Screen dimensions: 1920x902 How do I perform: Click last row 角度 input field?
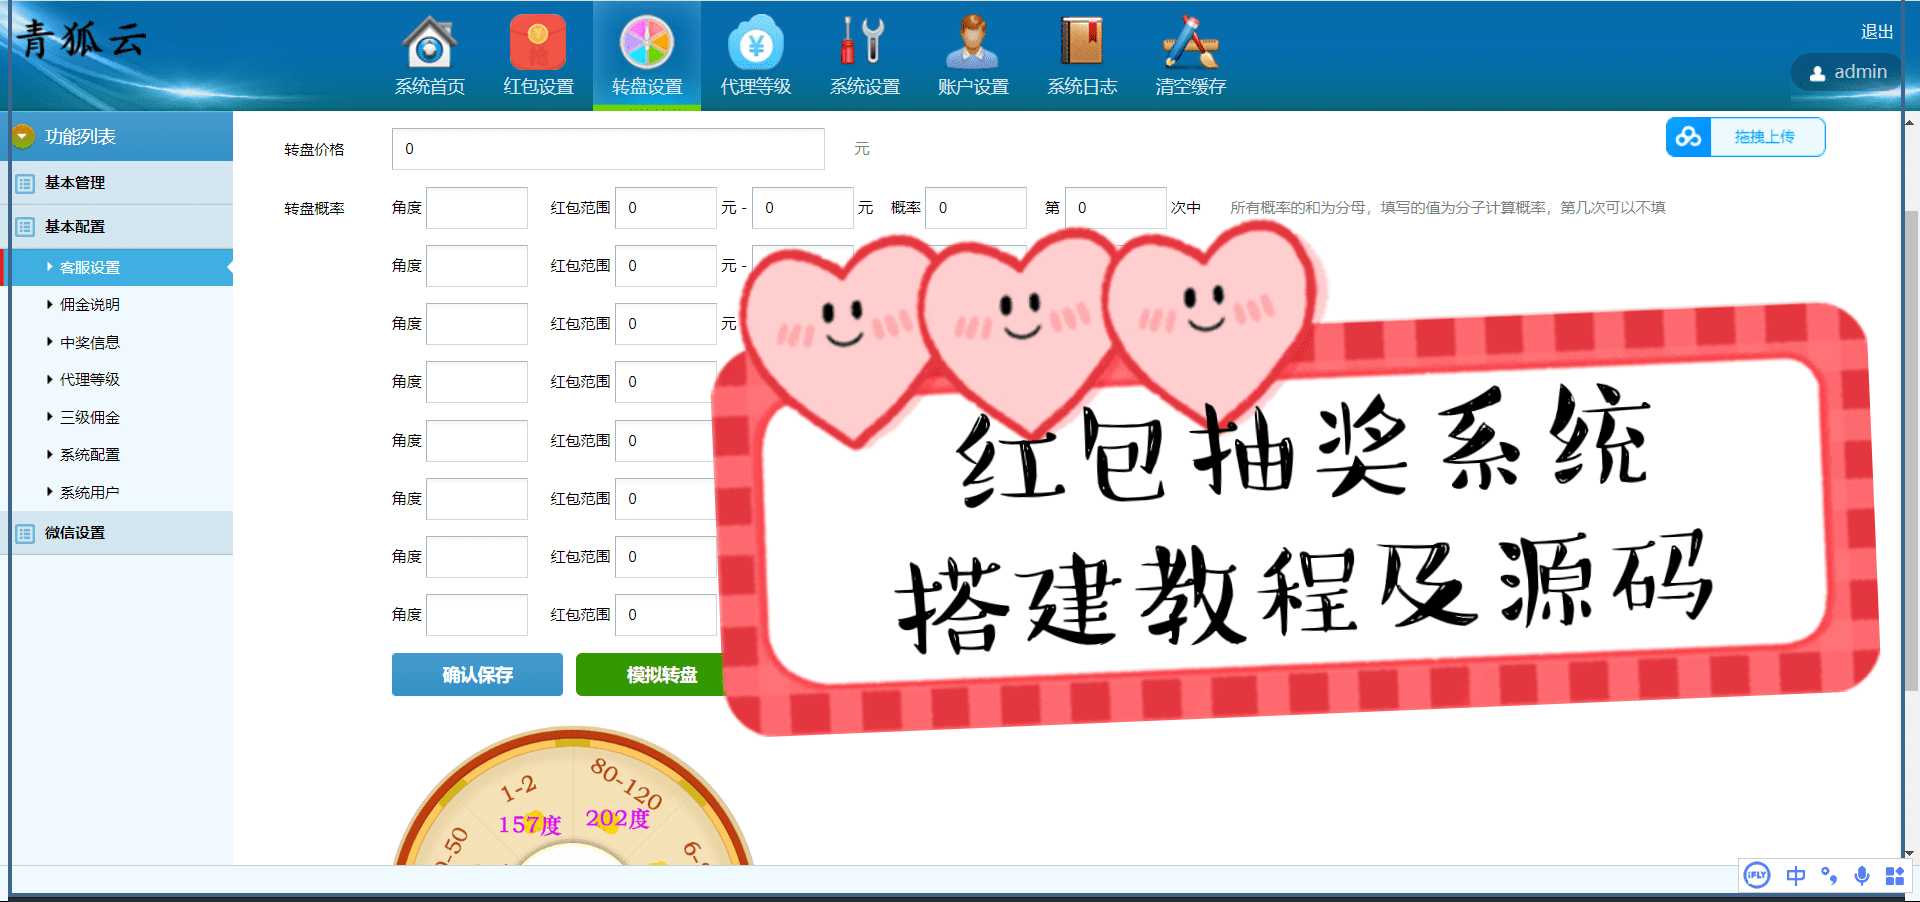point(477,615)
